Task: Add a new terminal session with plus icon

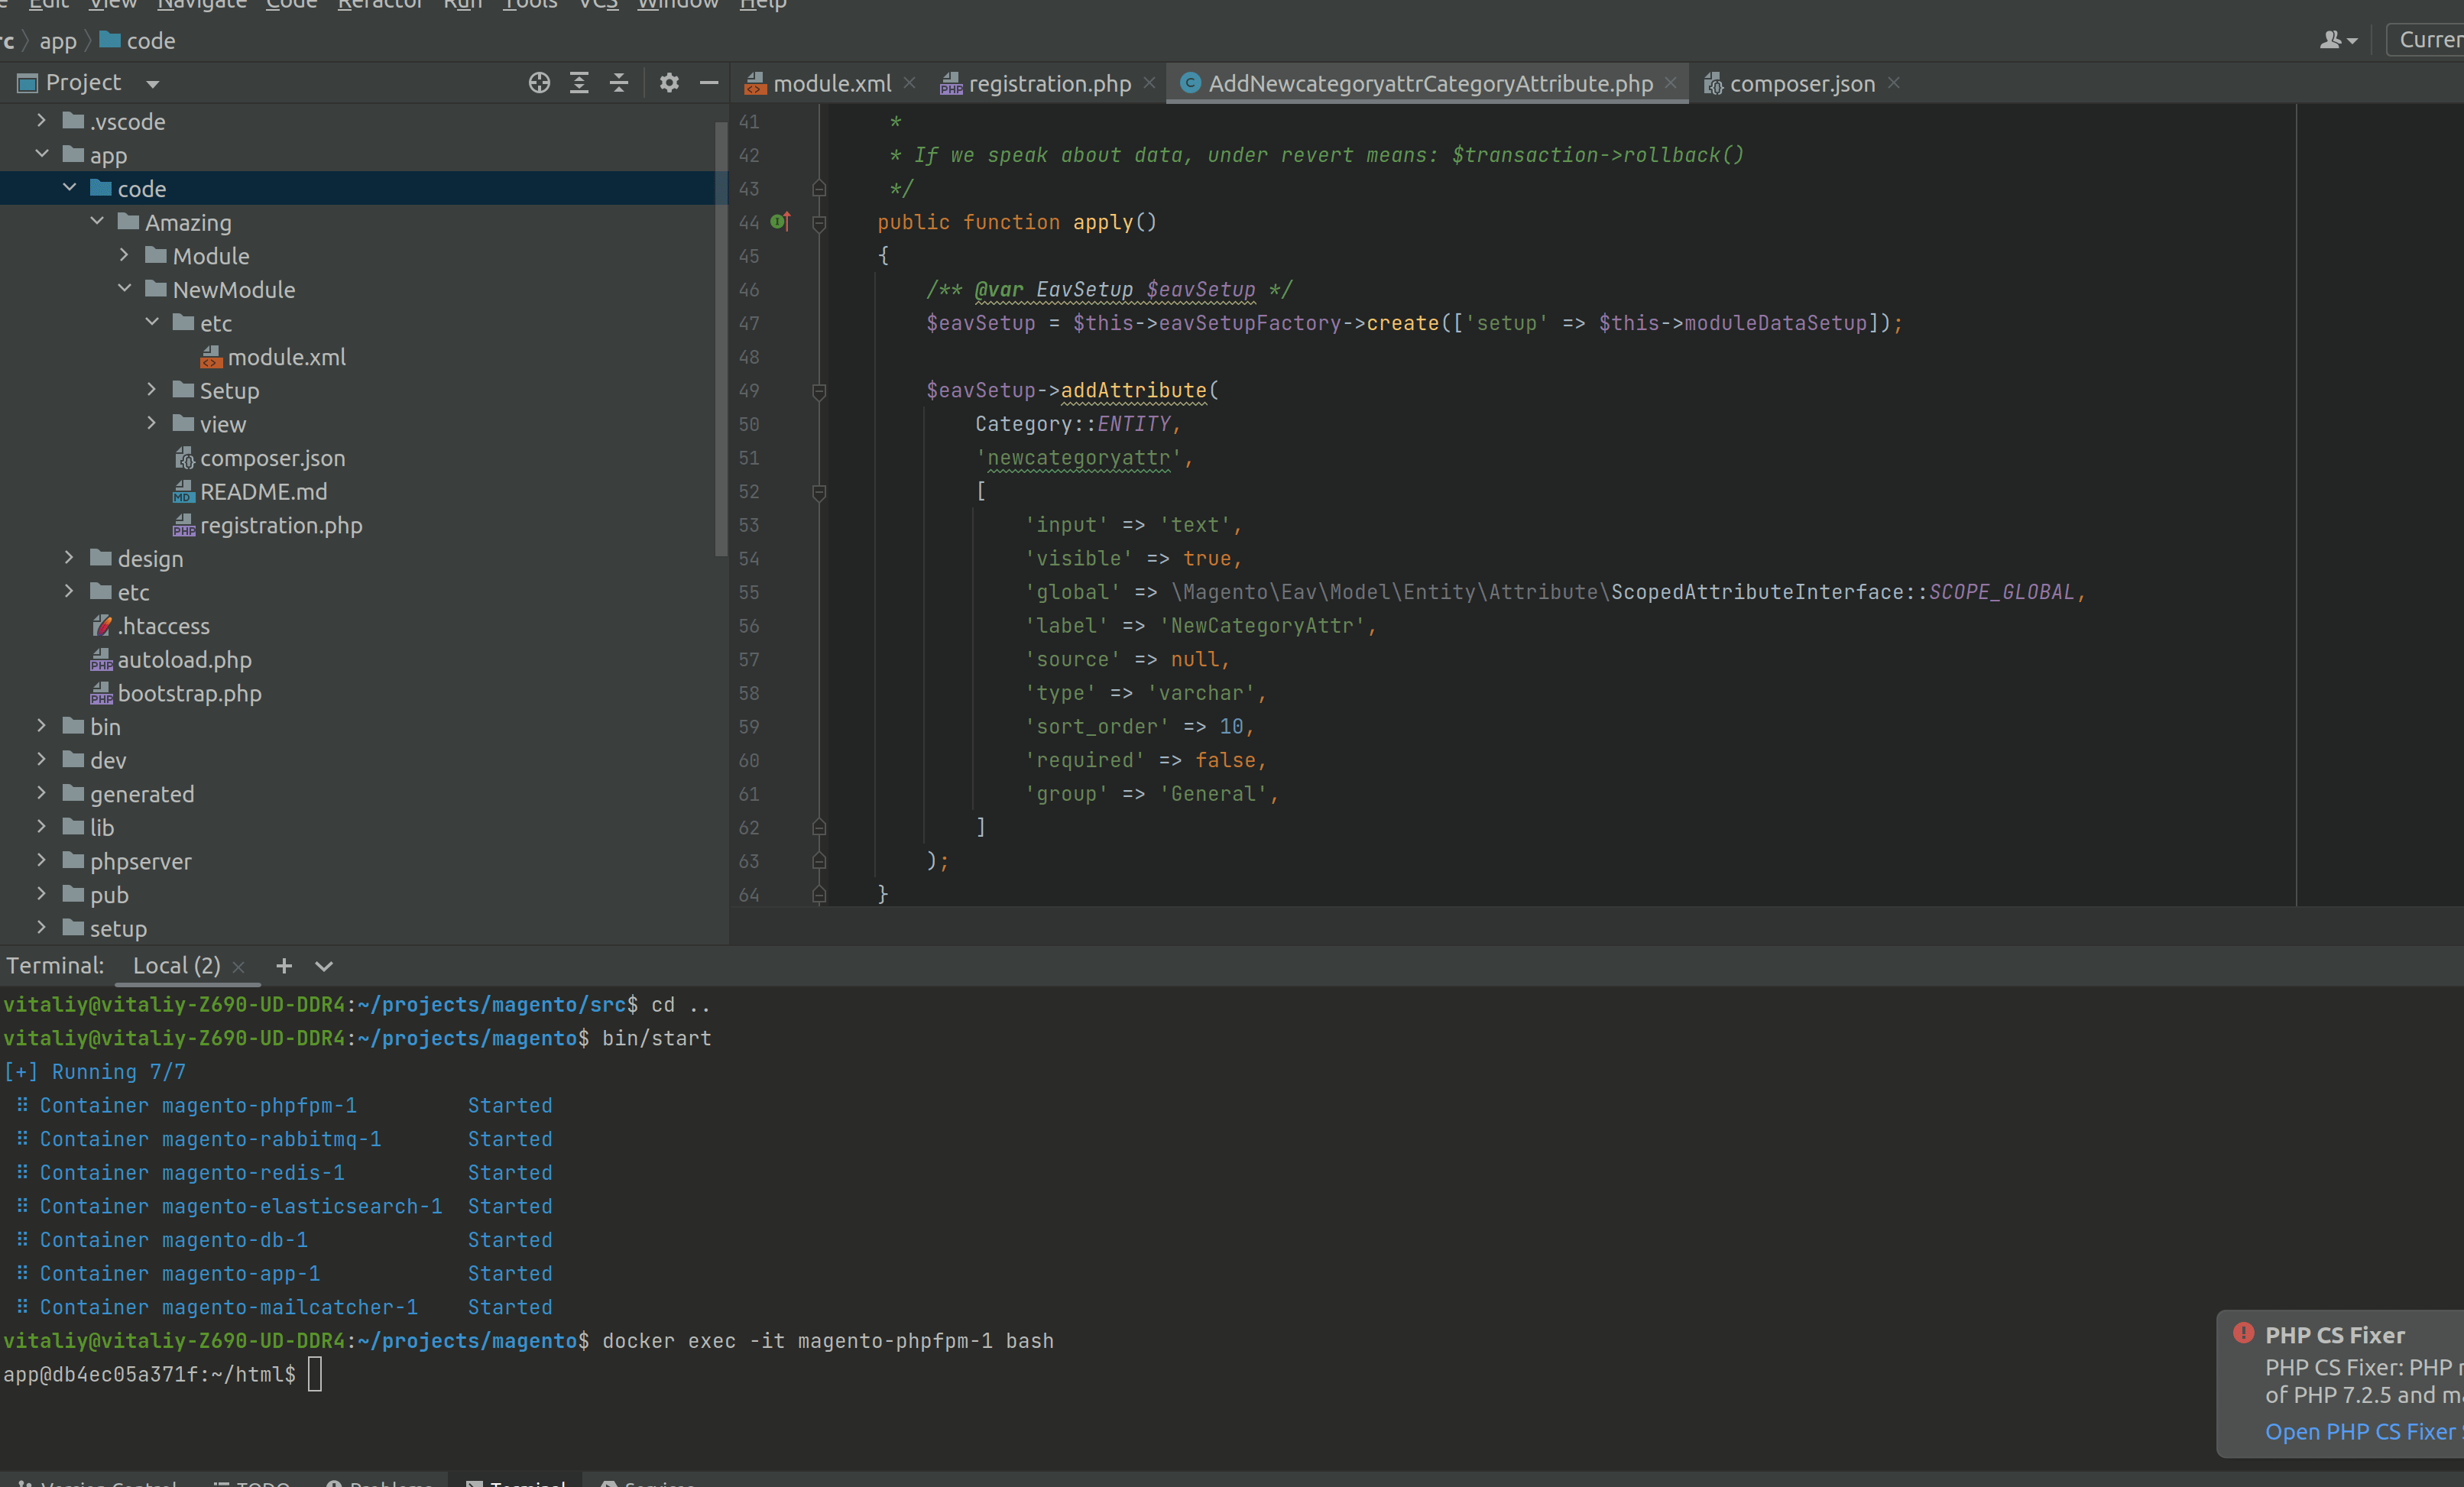Action: pos(284,966)
